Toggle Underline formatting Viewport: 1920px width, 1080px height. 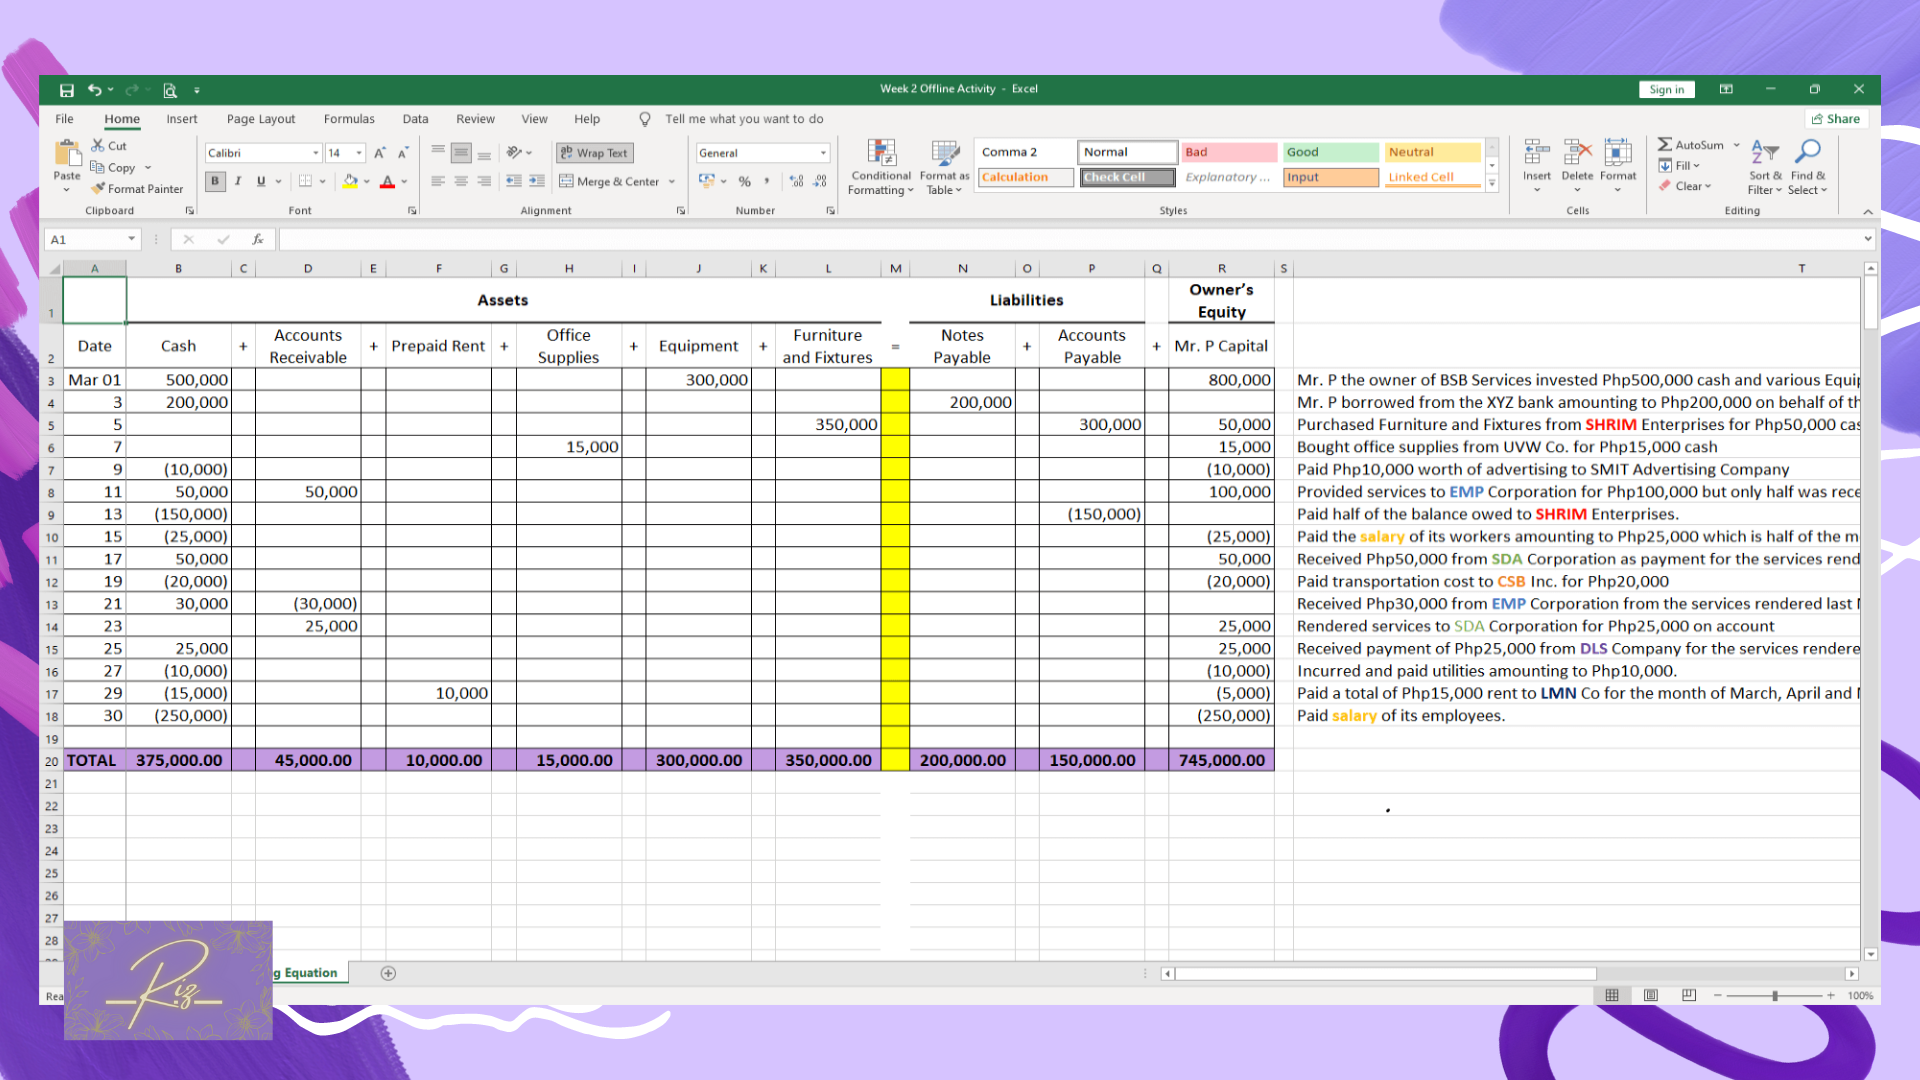pyautogui.click(x=261, y=181)
